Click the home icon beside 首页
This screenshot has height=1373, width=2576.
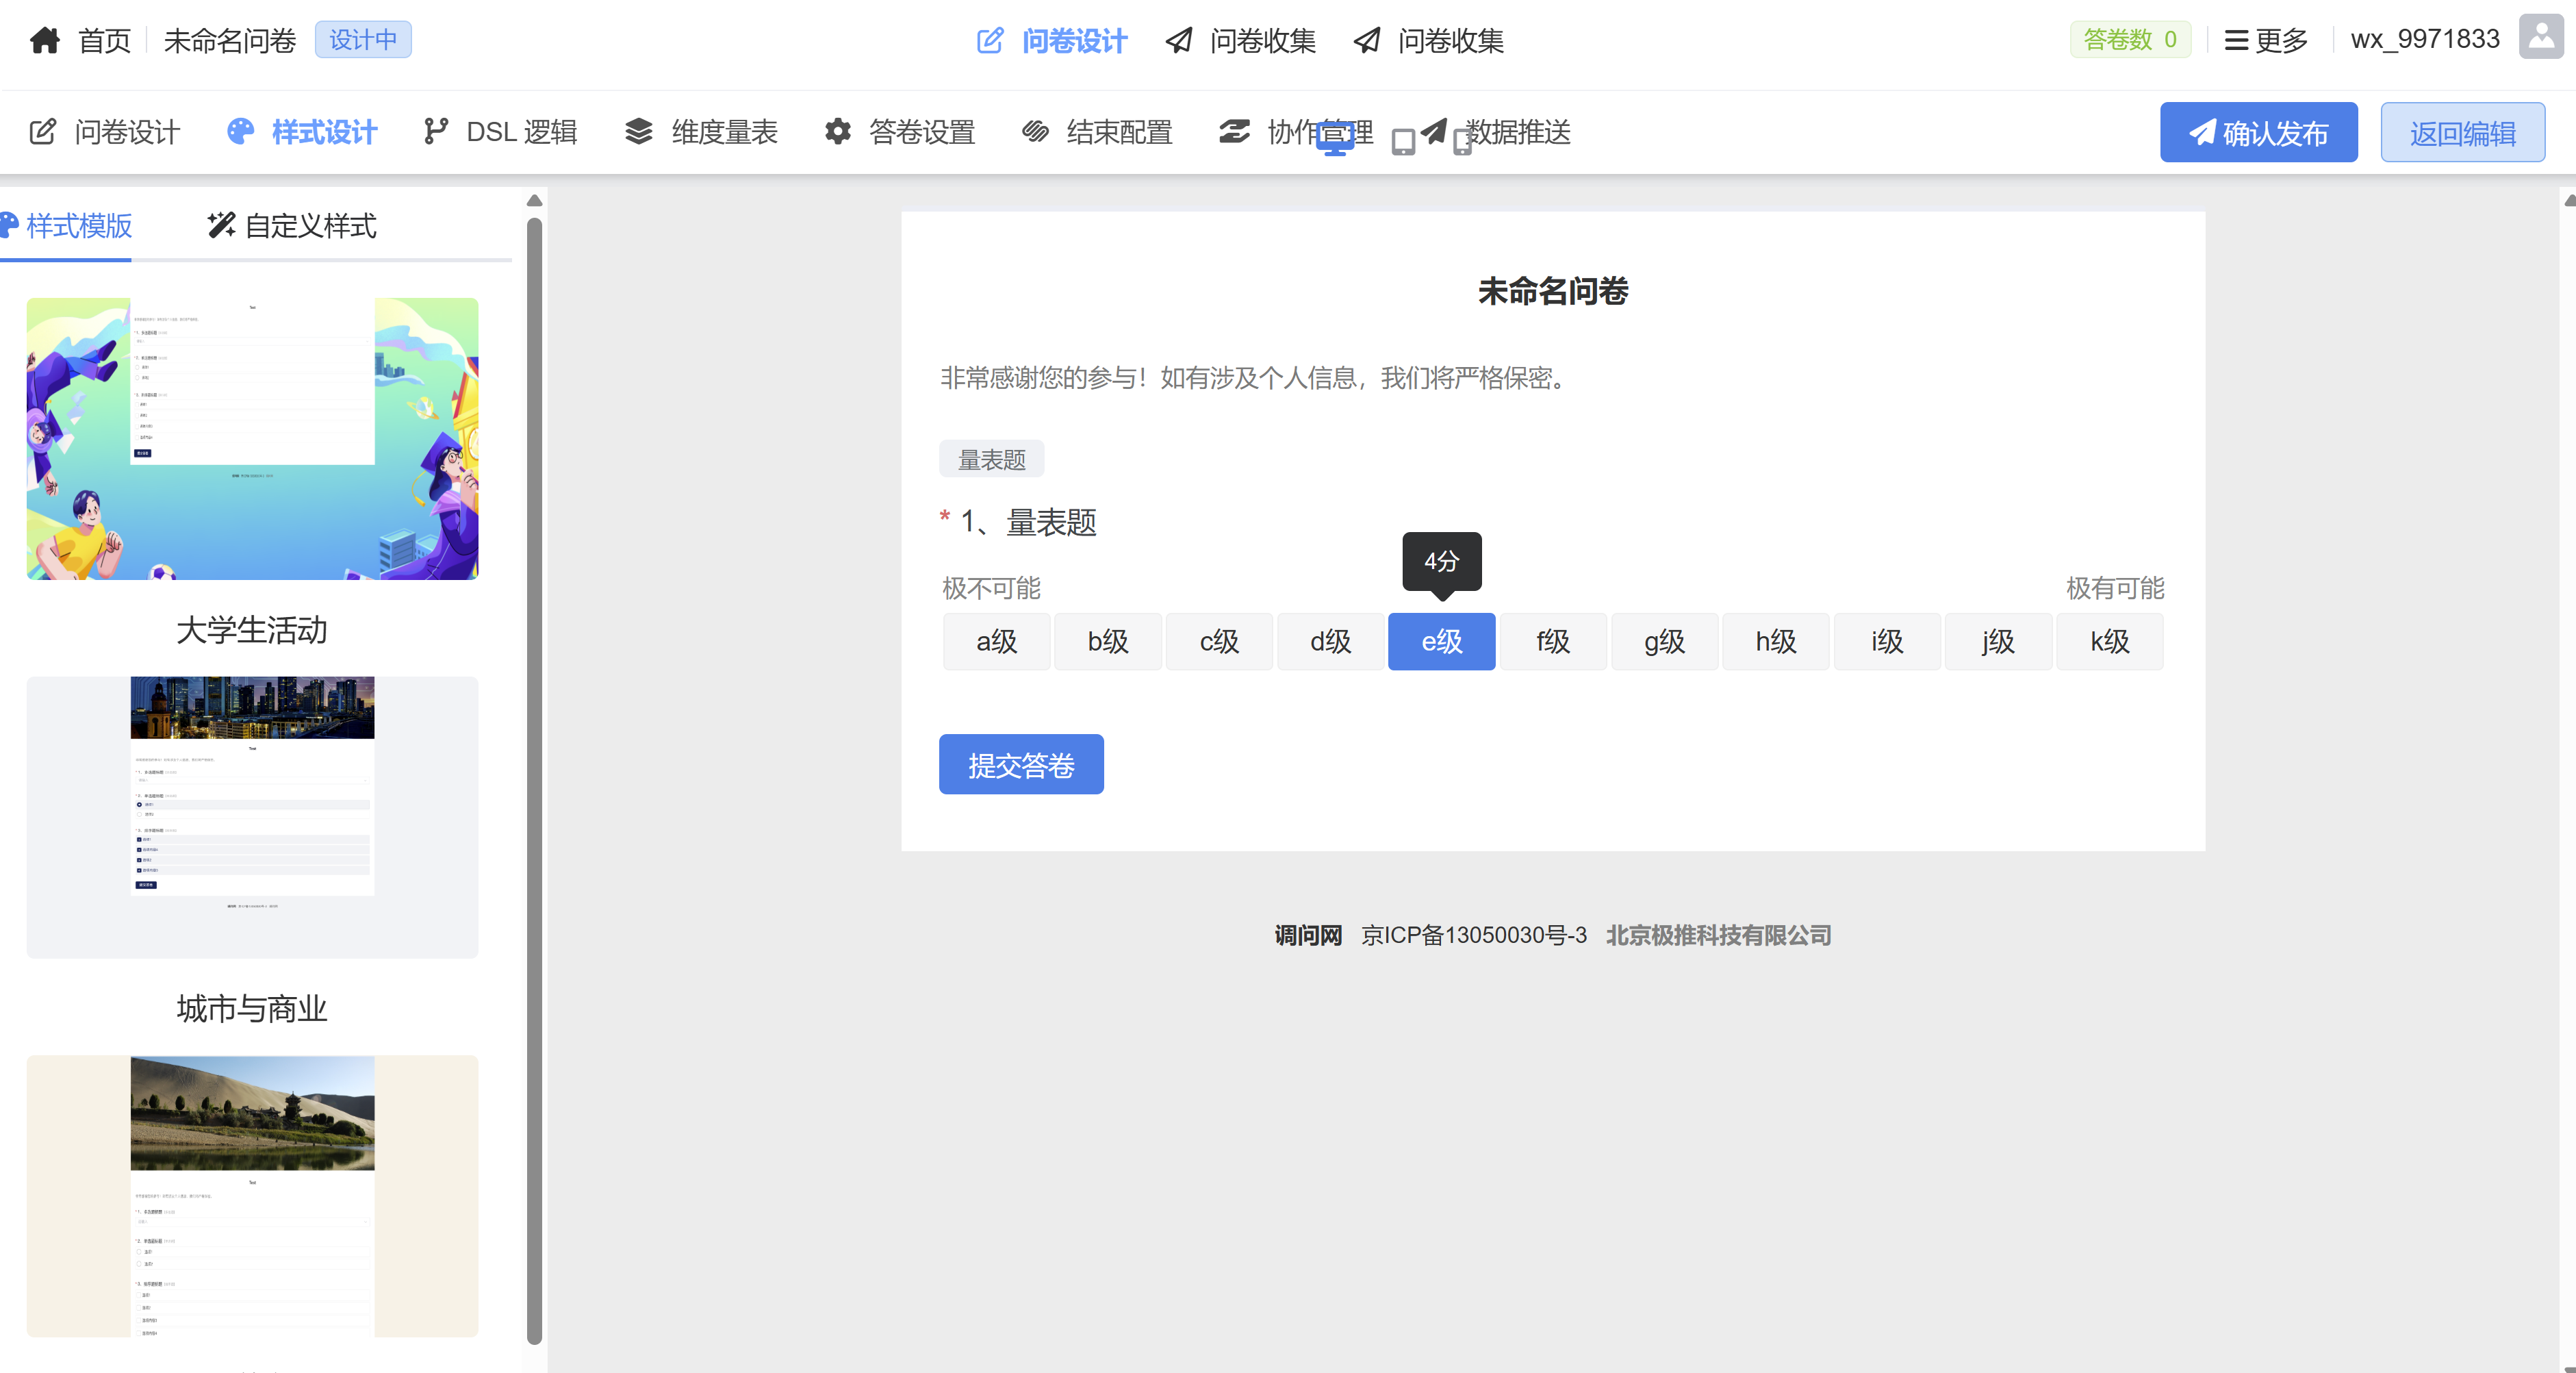(x=45, y=40)
